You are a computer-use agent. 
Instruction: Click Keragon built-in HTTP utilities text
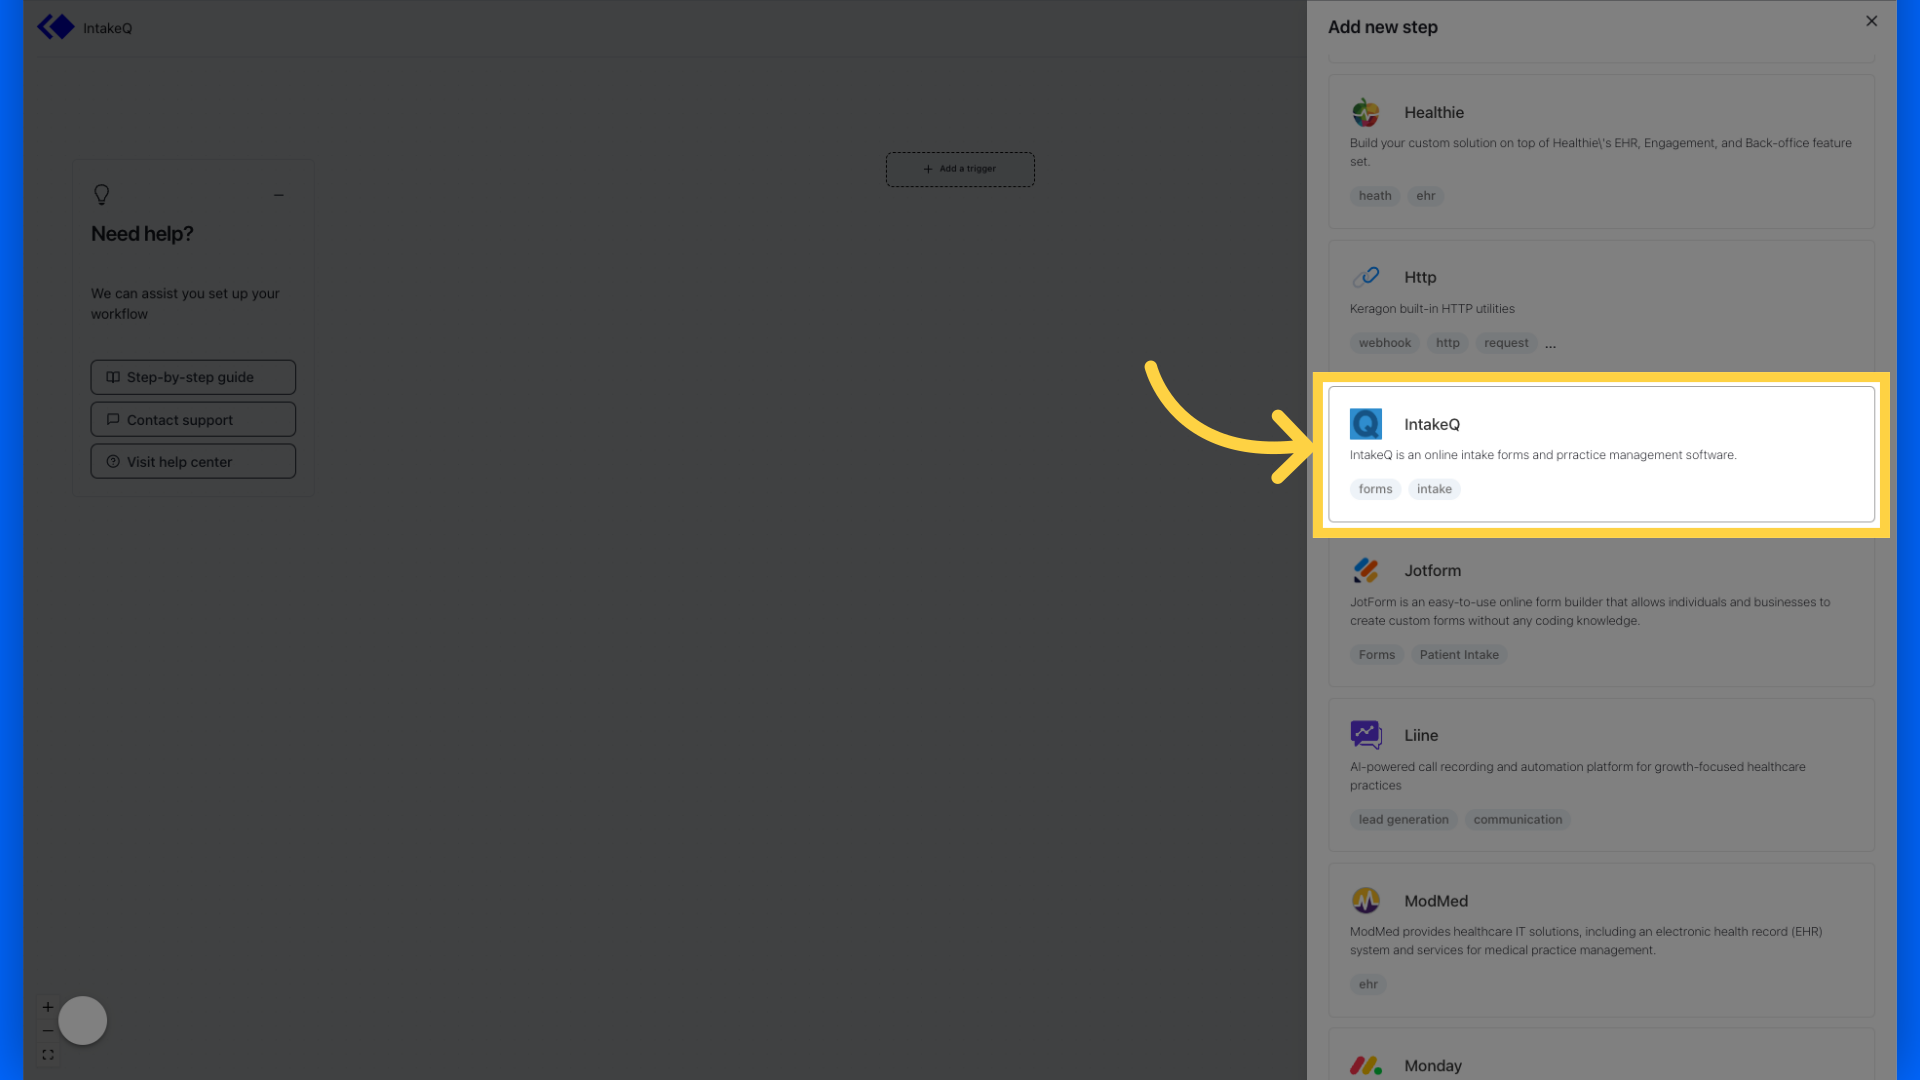1432,309
